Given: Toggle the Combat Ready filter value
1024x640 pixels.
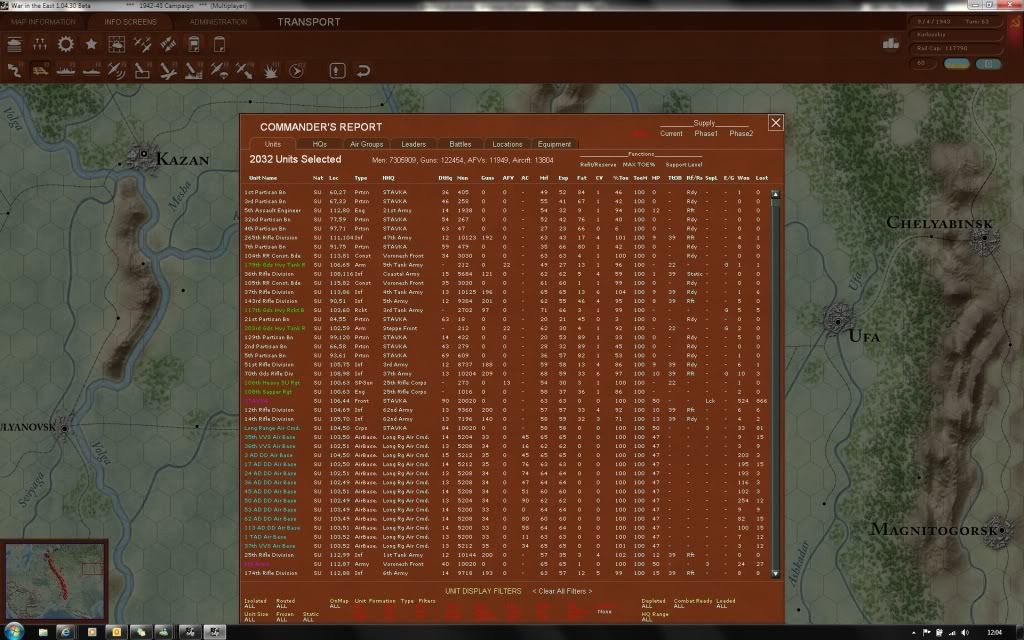Looking at the screenshot, I should click(x=679, y=606).
